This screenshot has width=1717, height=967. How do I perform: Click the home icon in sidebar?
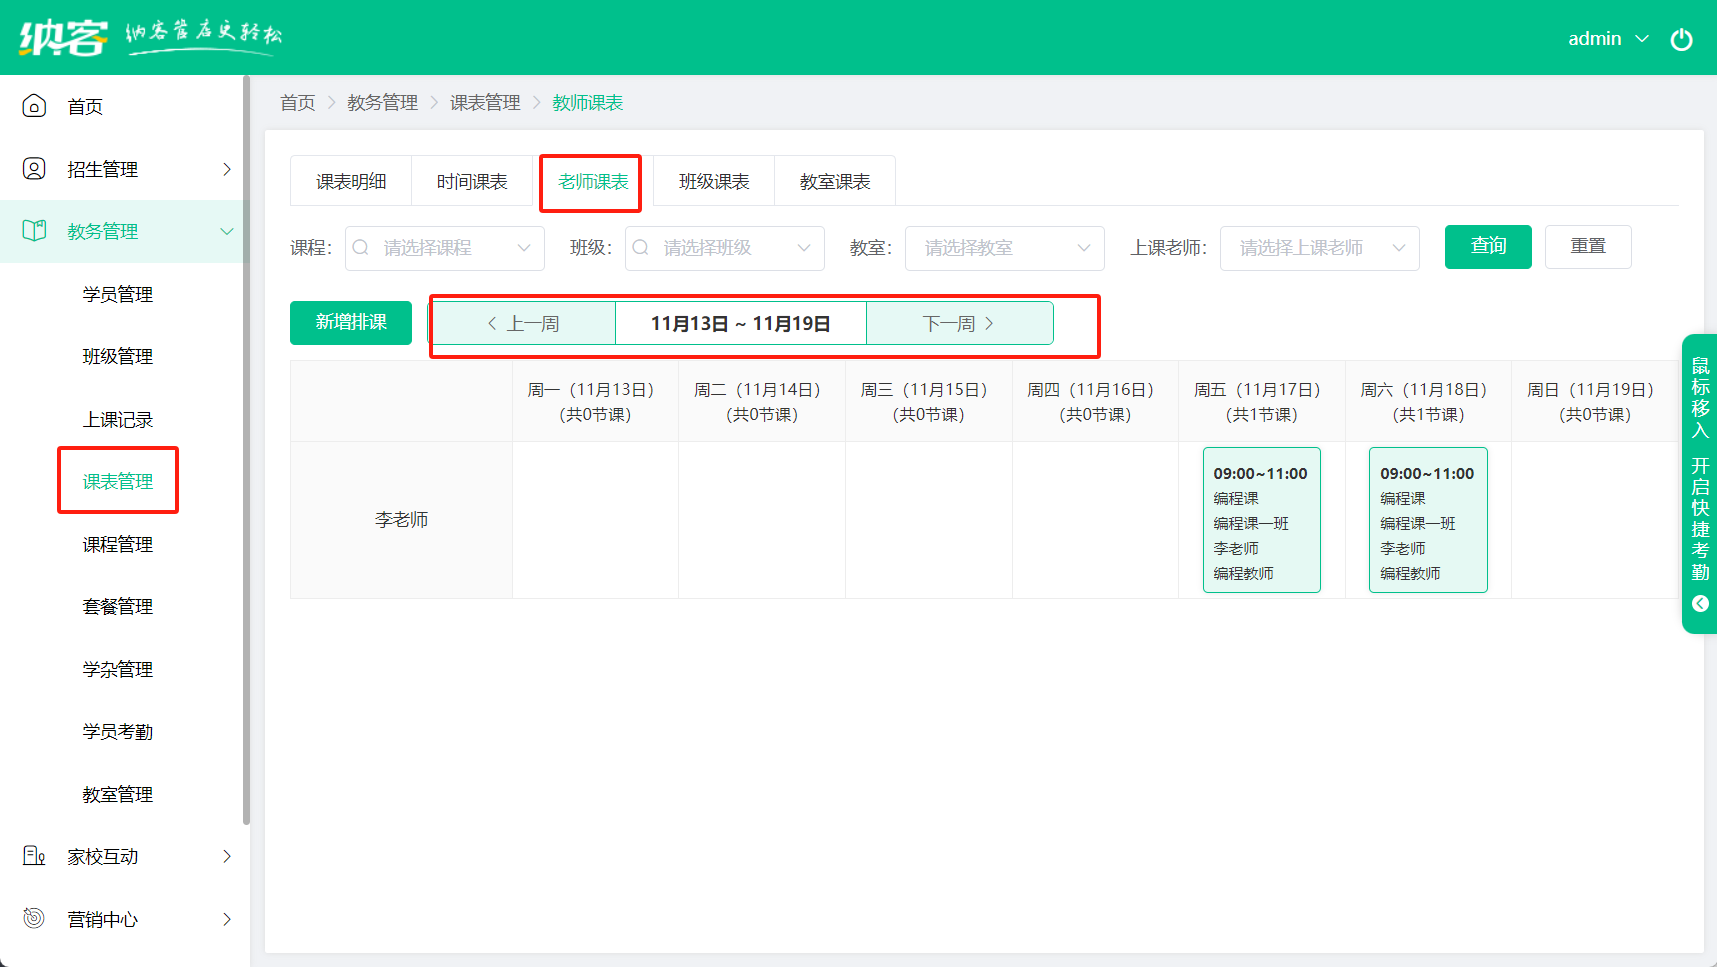(x=34, y=106)
